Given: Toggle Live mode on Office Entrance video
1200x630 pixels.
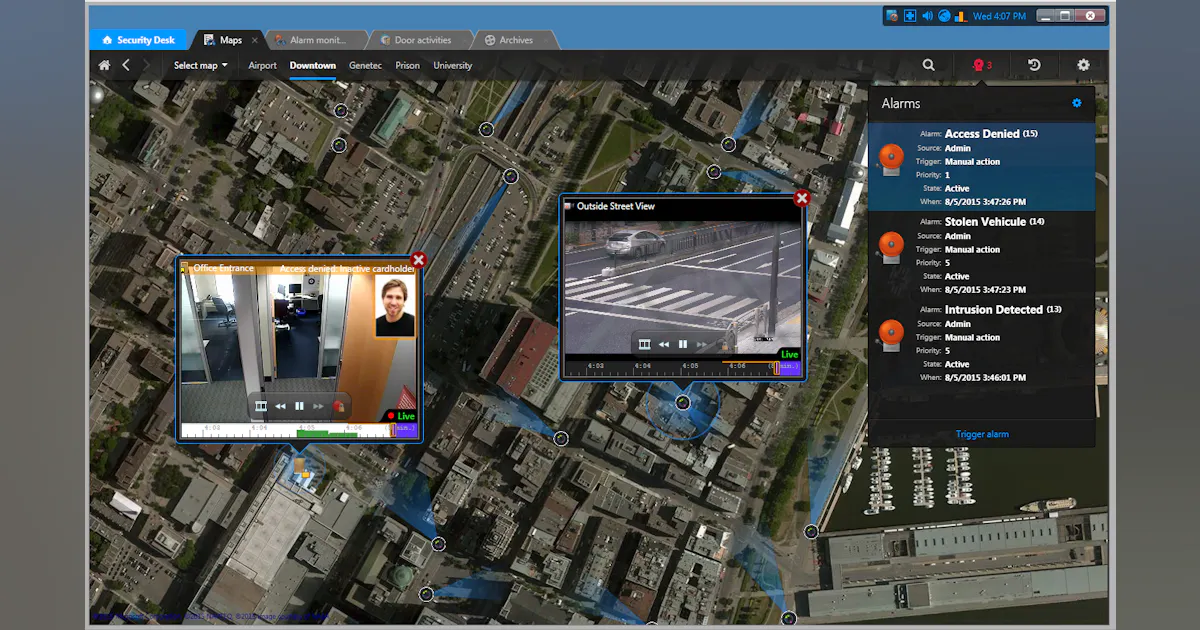Looking at the screenshot, I should tap(400, 416).
